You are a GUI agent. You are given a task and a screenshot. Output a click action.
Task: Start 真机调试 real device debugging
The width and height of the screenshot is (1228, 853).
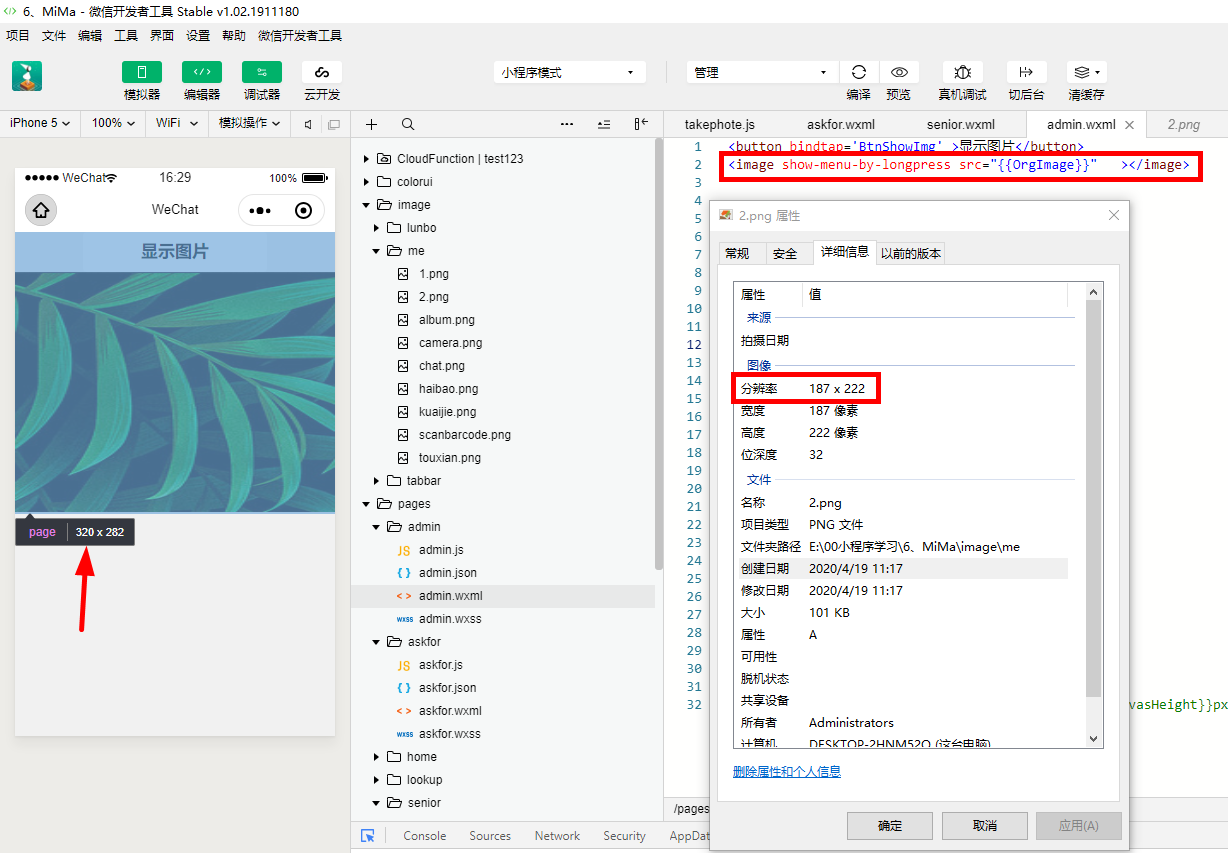pos(961,72)
